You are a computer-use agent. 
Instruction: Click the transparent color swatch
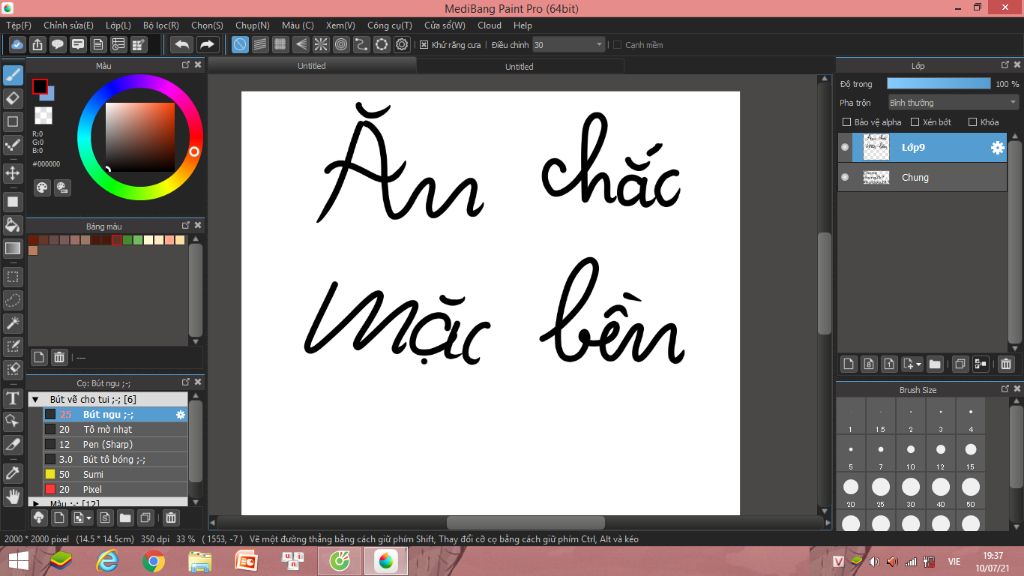(43, 116)
